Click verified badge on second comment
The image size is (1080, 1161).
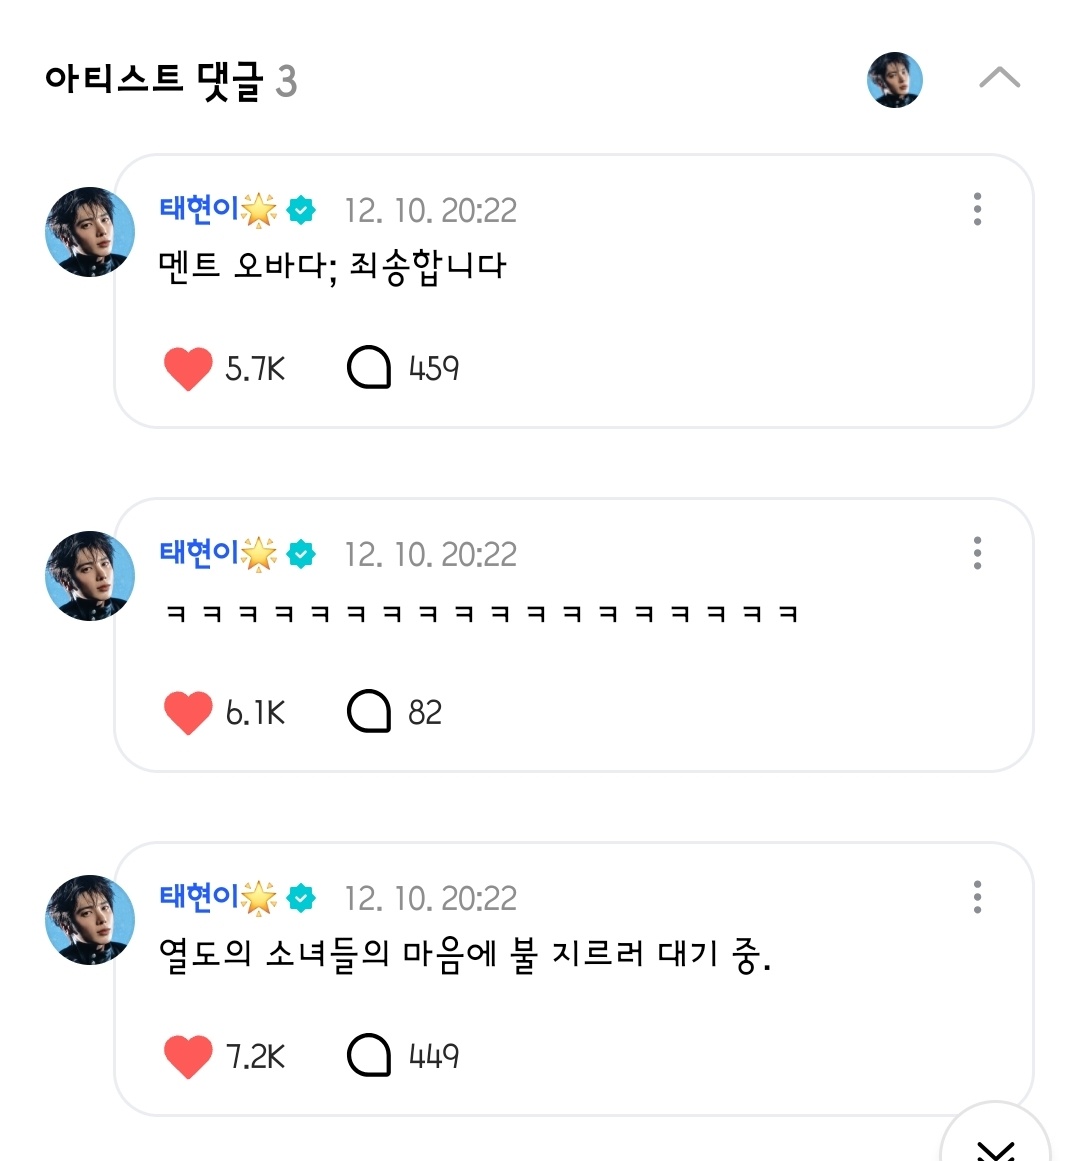click(x=301, y=554)
